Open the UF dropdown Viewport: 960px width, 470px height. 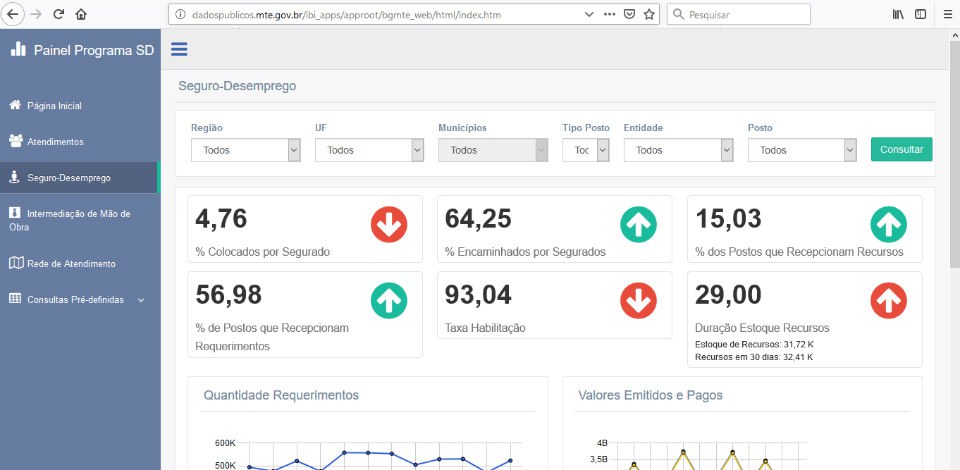click(x=369, y=150)
